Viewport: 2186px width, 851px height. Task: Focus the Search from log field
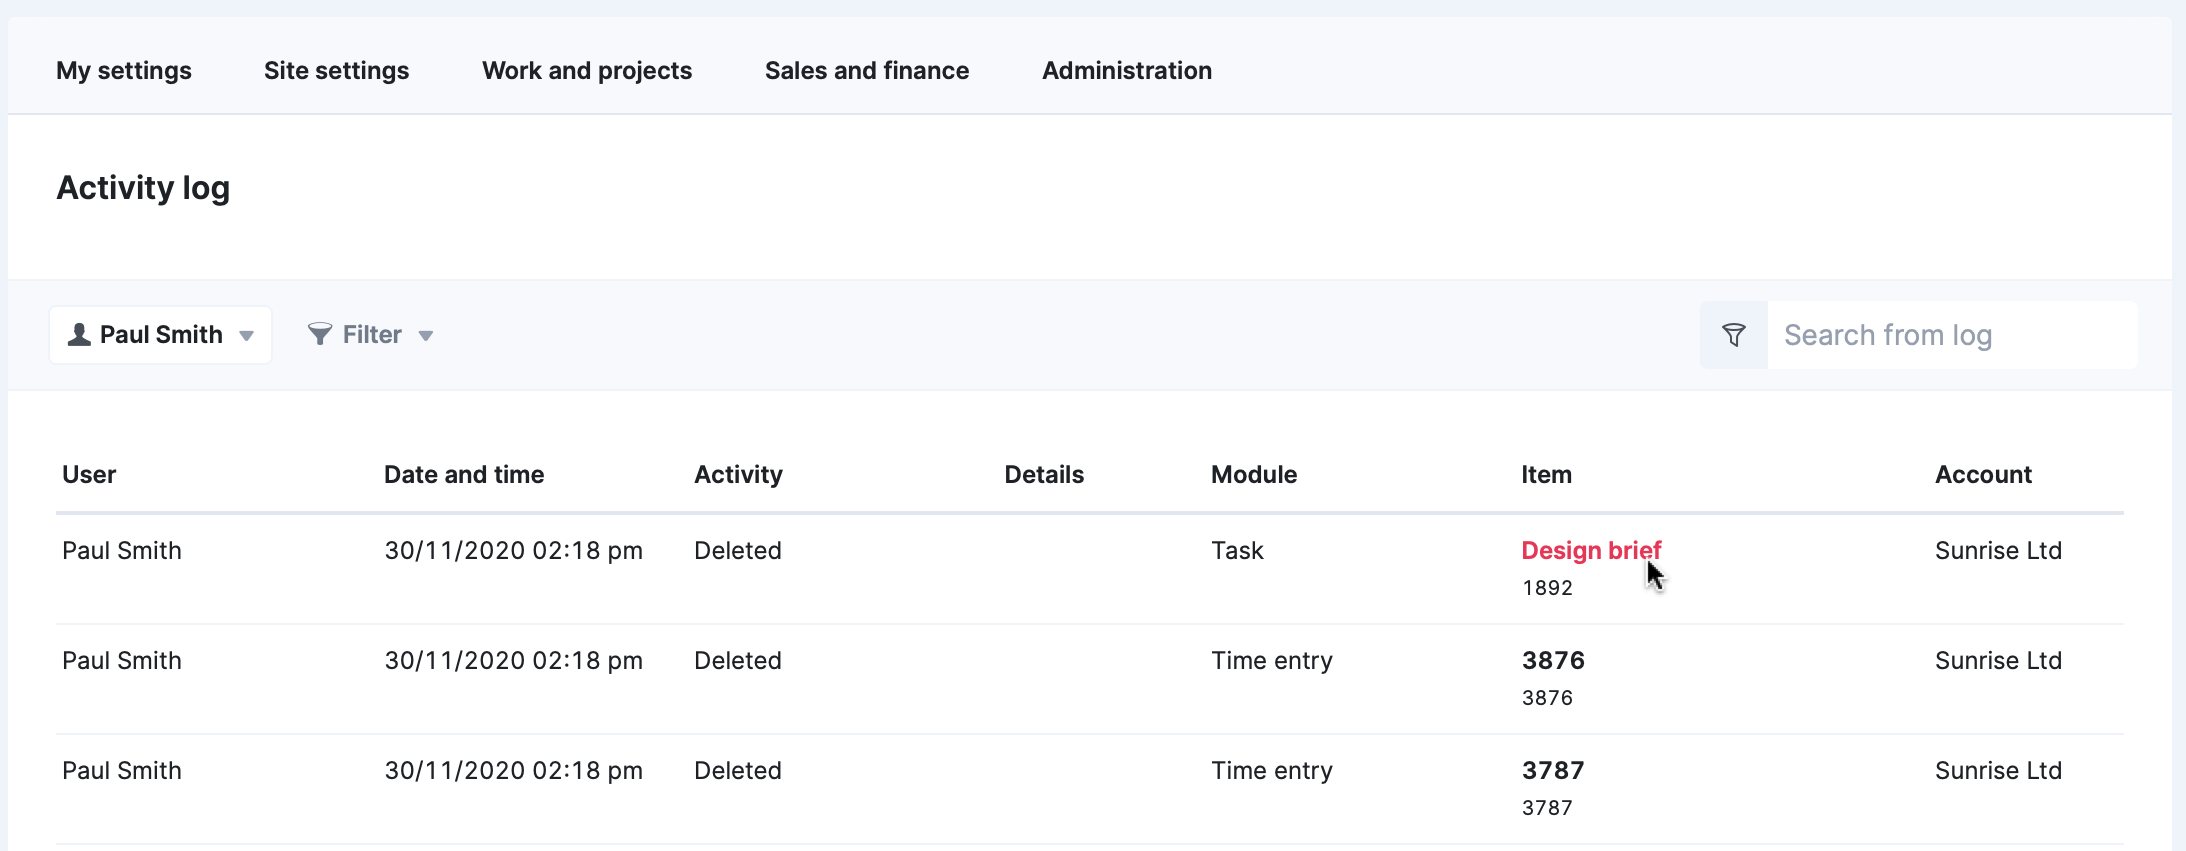[1952, 335]
